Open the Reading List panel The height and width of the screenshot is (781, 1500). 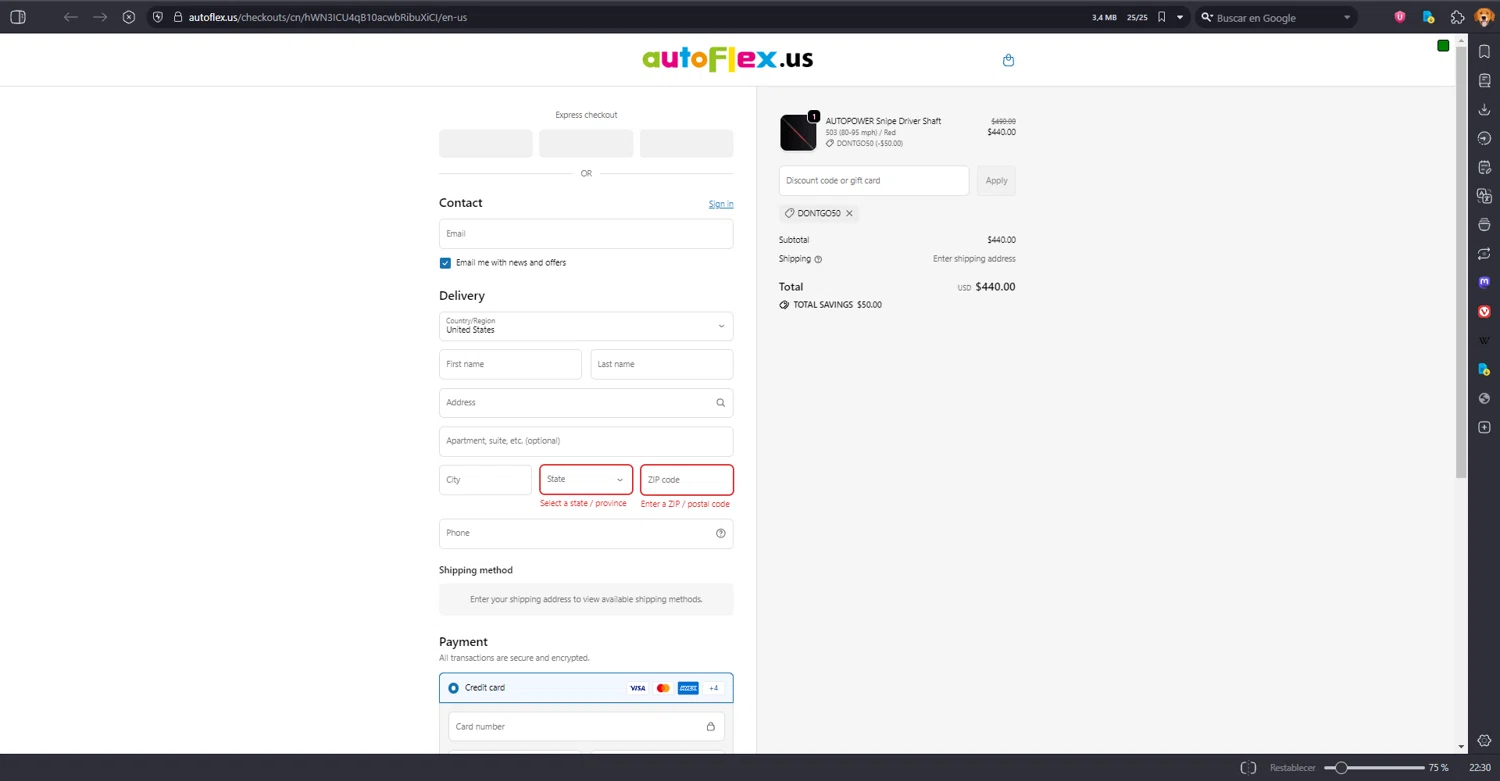(x=1484, y=80)
